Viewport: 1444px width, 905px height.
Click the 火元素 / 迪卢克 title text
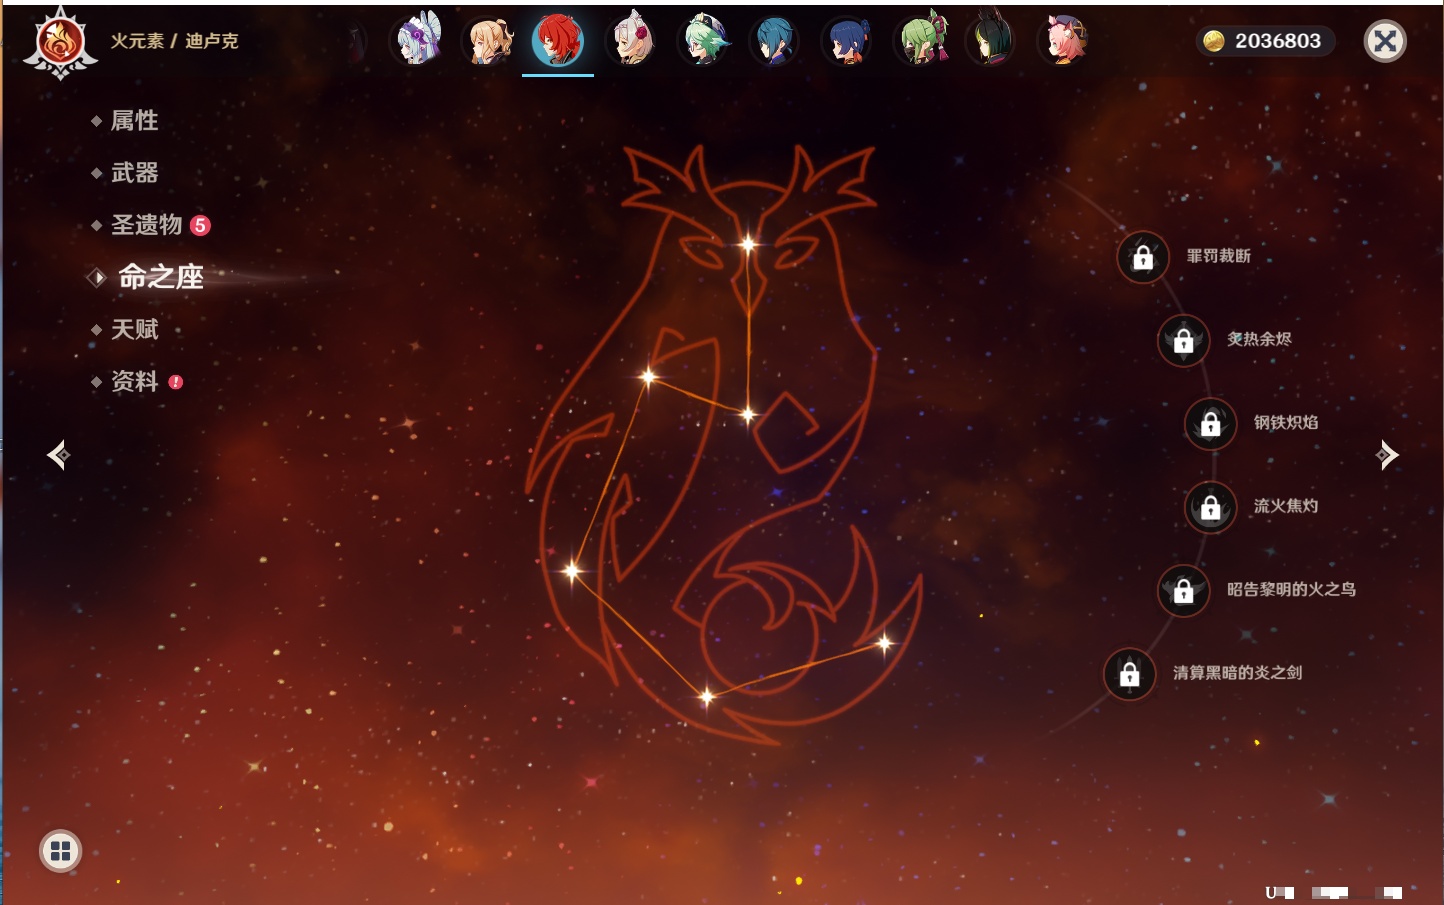tap(175, 41)
